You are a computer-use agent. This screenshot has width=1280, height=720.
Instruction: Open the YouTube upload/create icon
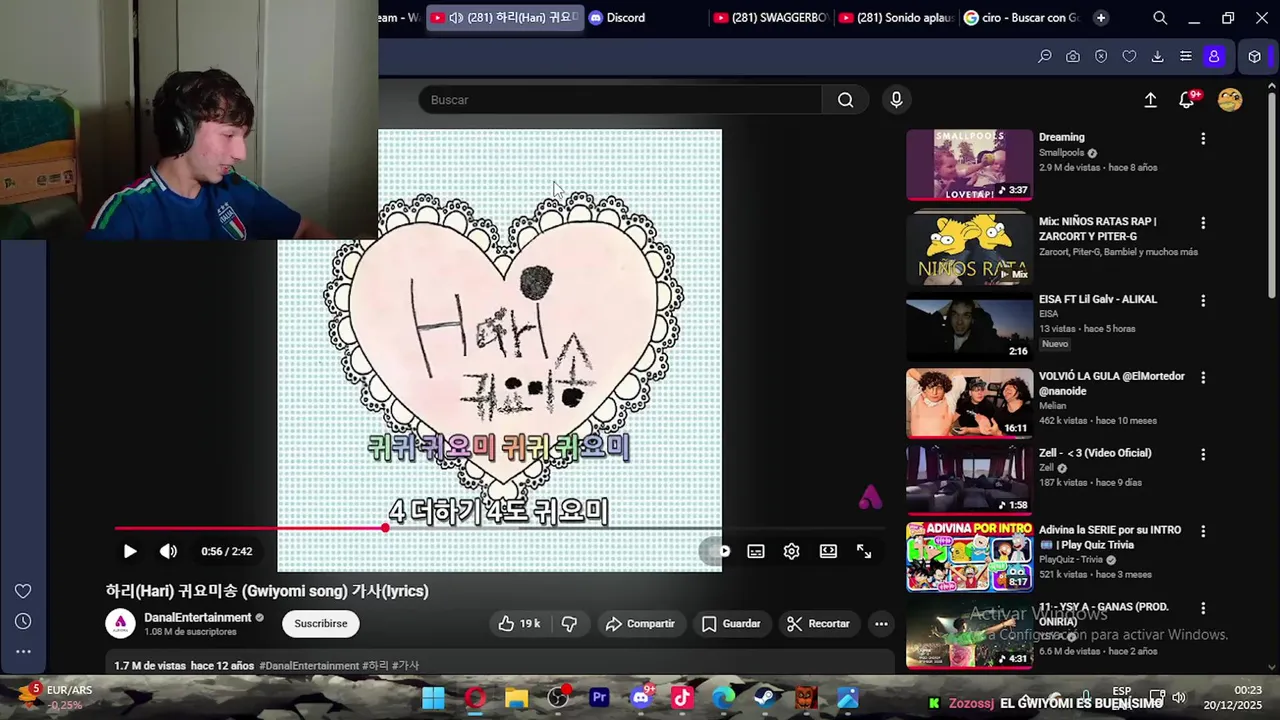click(x=1150, y=100)
